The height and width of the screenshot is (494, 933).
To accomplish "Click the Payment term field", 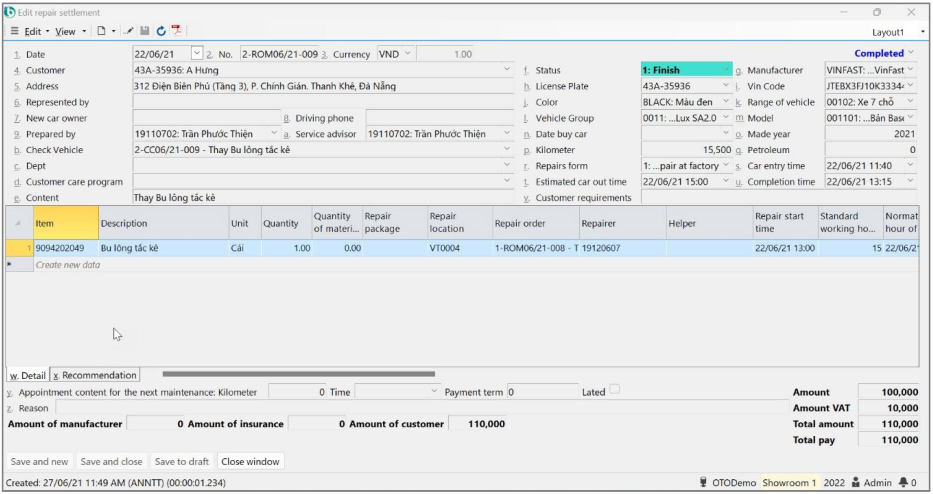I will 542,392.
